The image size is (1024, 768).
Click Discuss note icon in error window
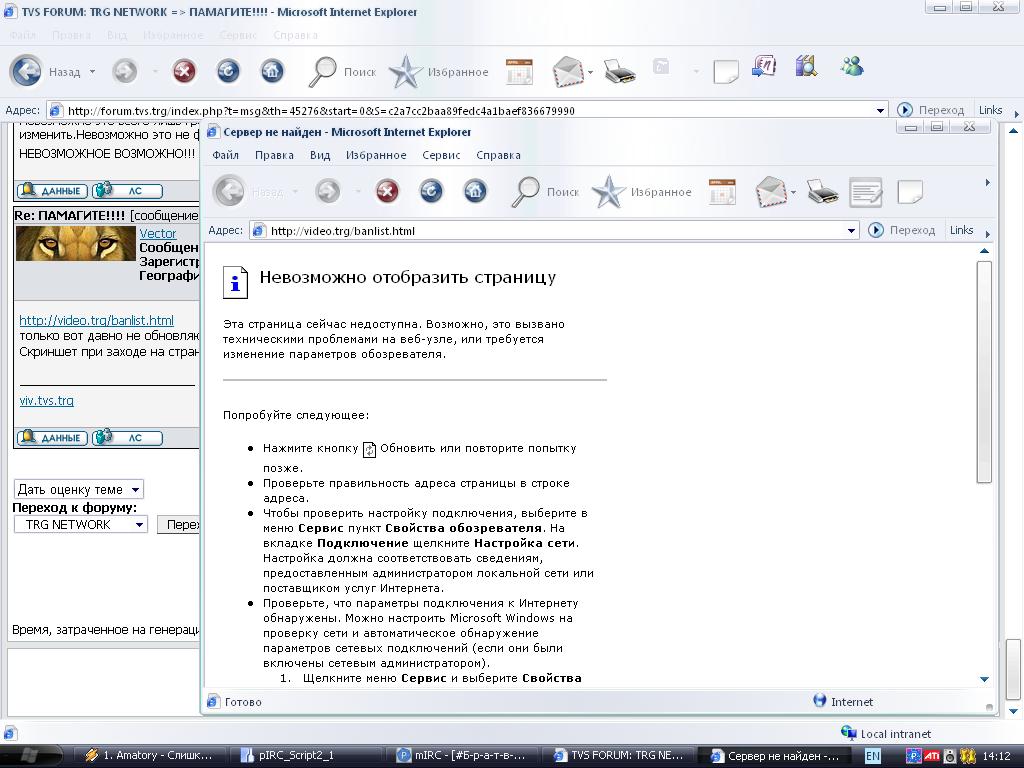pos(910,192)
